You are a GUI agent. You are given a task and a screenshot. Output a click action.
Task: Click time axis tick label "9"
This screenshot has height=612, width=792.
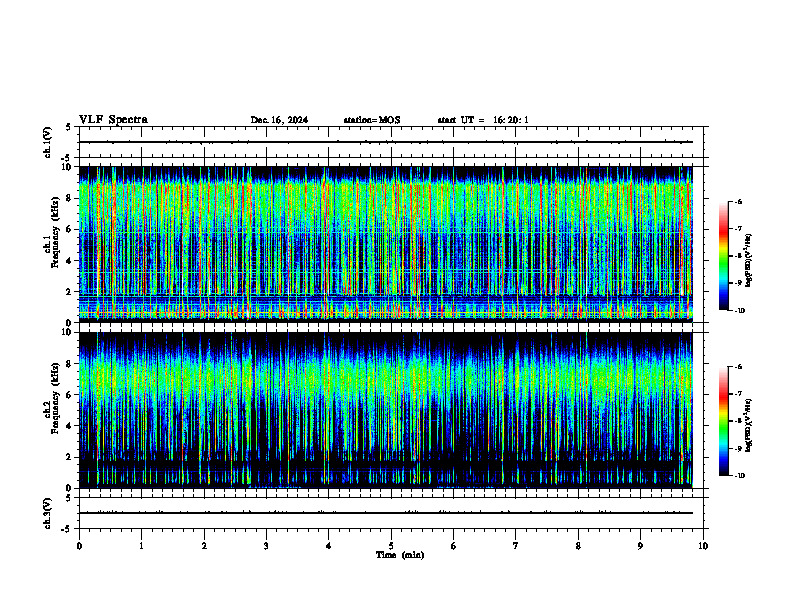click(x=640, y=546)
